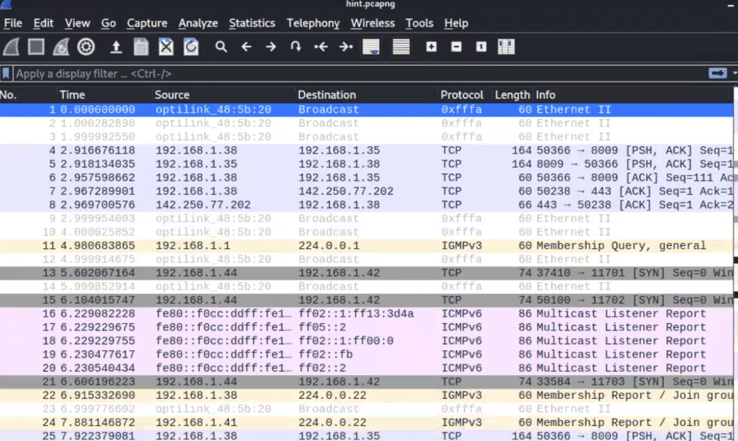Viewport: 738px width, 441px height.
Task: Find a packet magnifier icon
Action: point(221,47)
